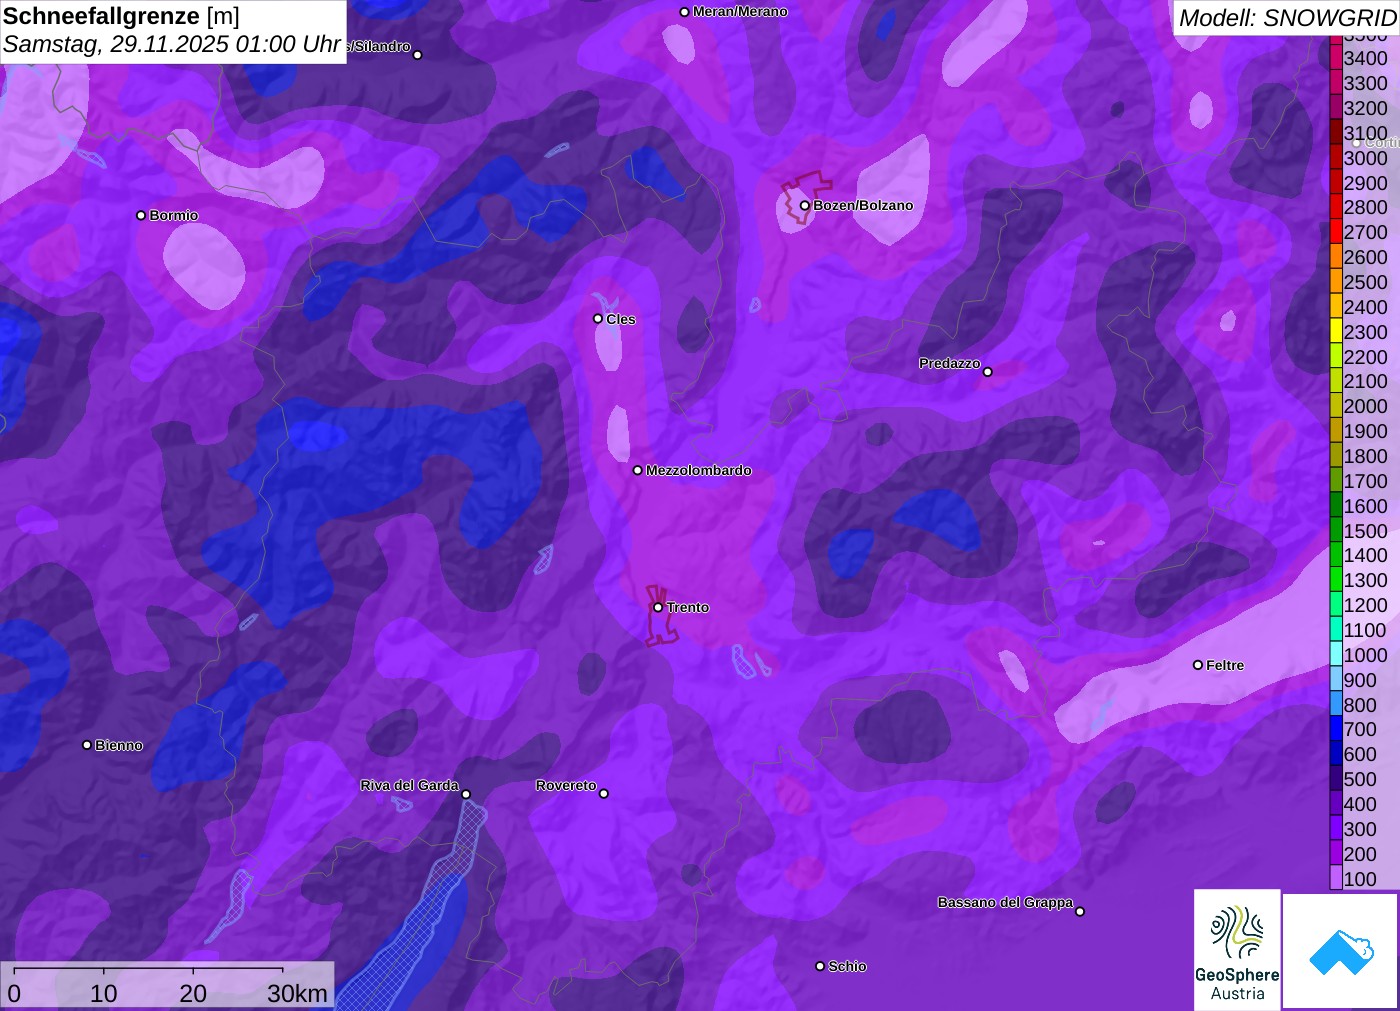This screenshot has height=1011, width=1400.
Task: Click the 3000 legend value
Action: (1366, 158)
